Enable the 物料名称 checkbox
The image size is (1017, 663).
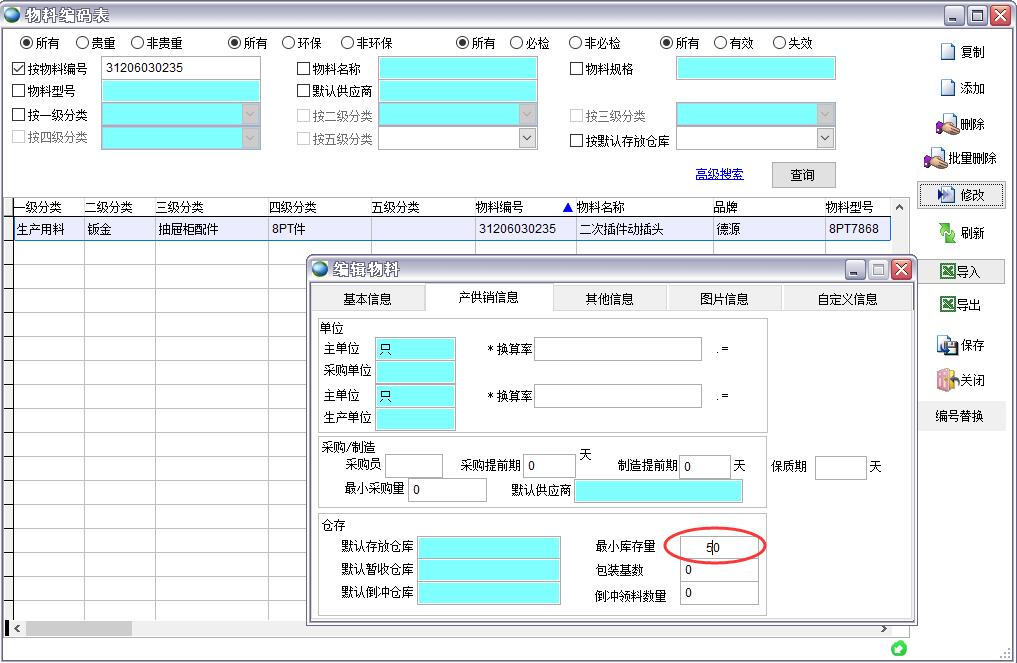coord(304,69)
